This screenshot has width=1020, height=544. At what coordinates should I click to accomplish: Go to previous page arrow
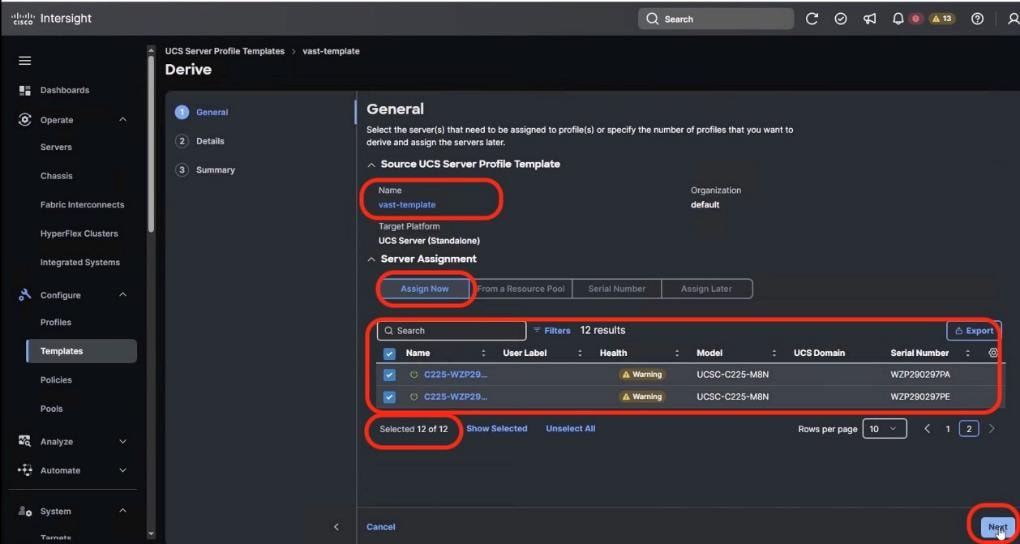tap(928, 428)
